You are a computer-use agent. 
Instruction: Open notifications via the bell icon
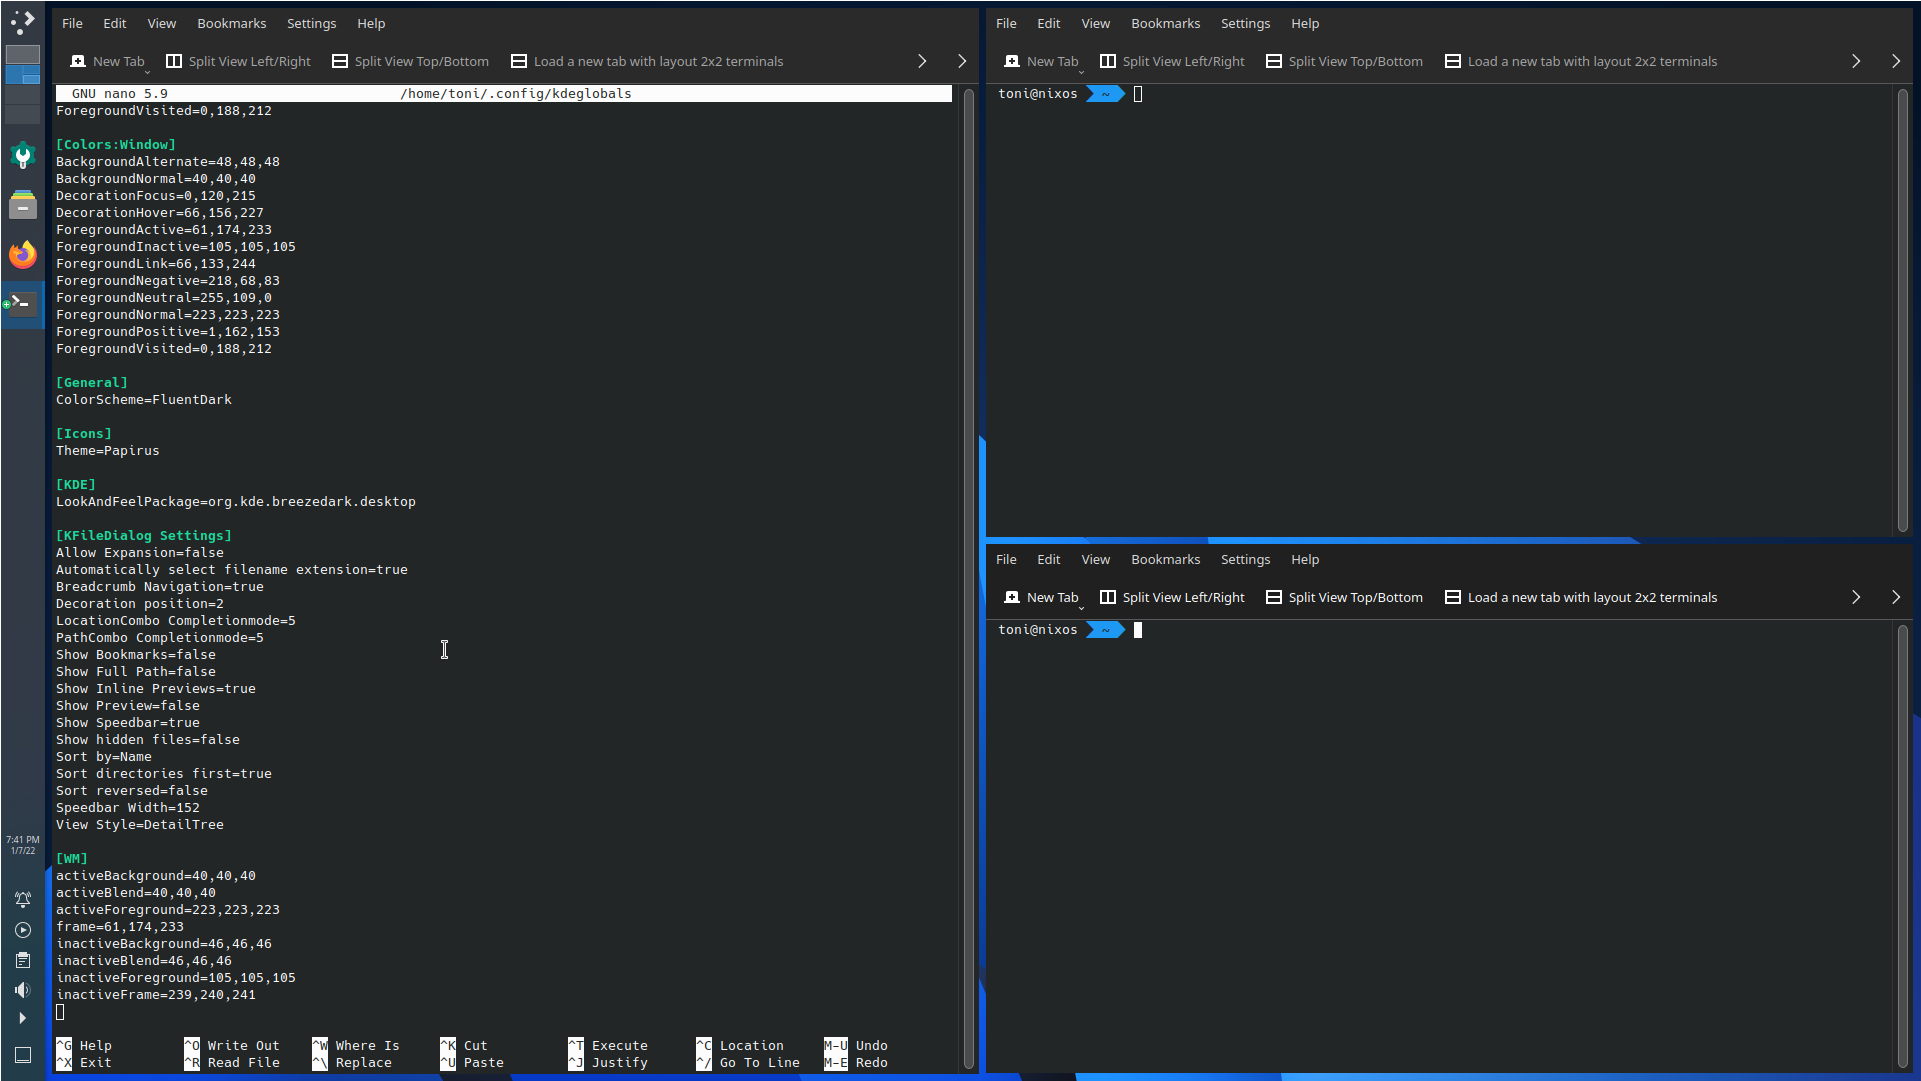(x=22, y=900)
